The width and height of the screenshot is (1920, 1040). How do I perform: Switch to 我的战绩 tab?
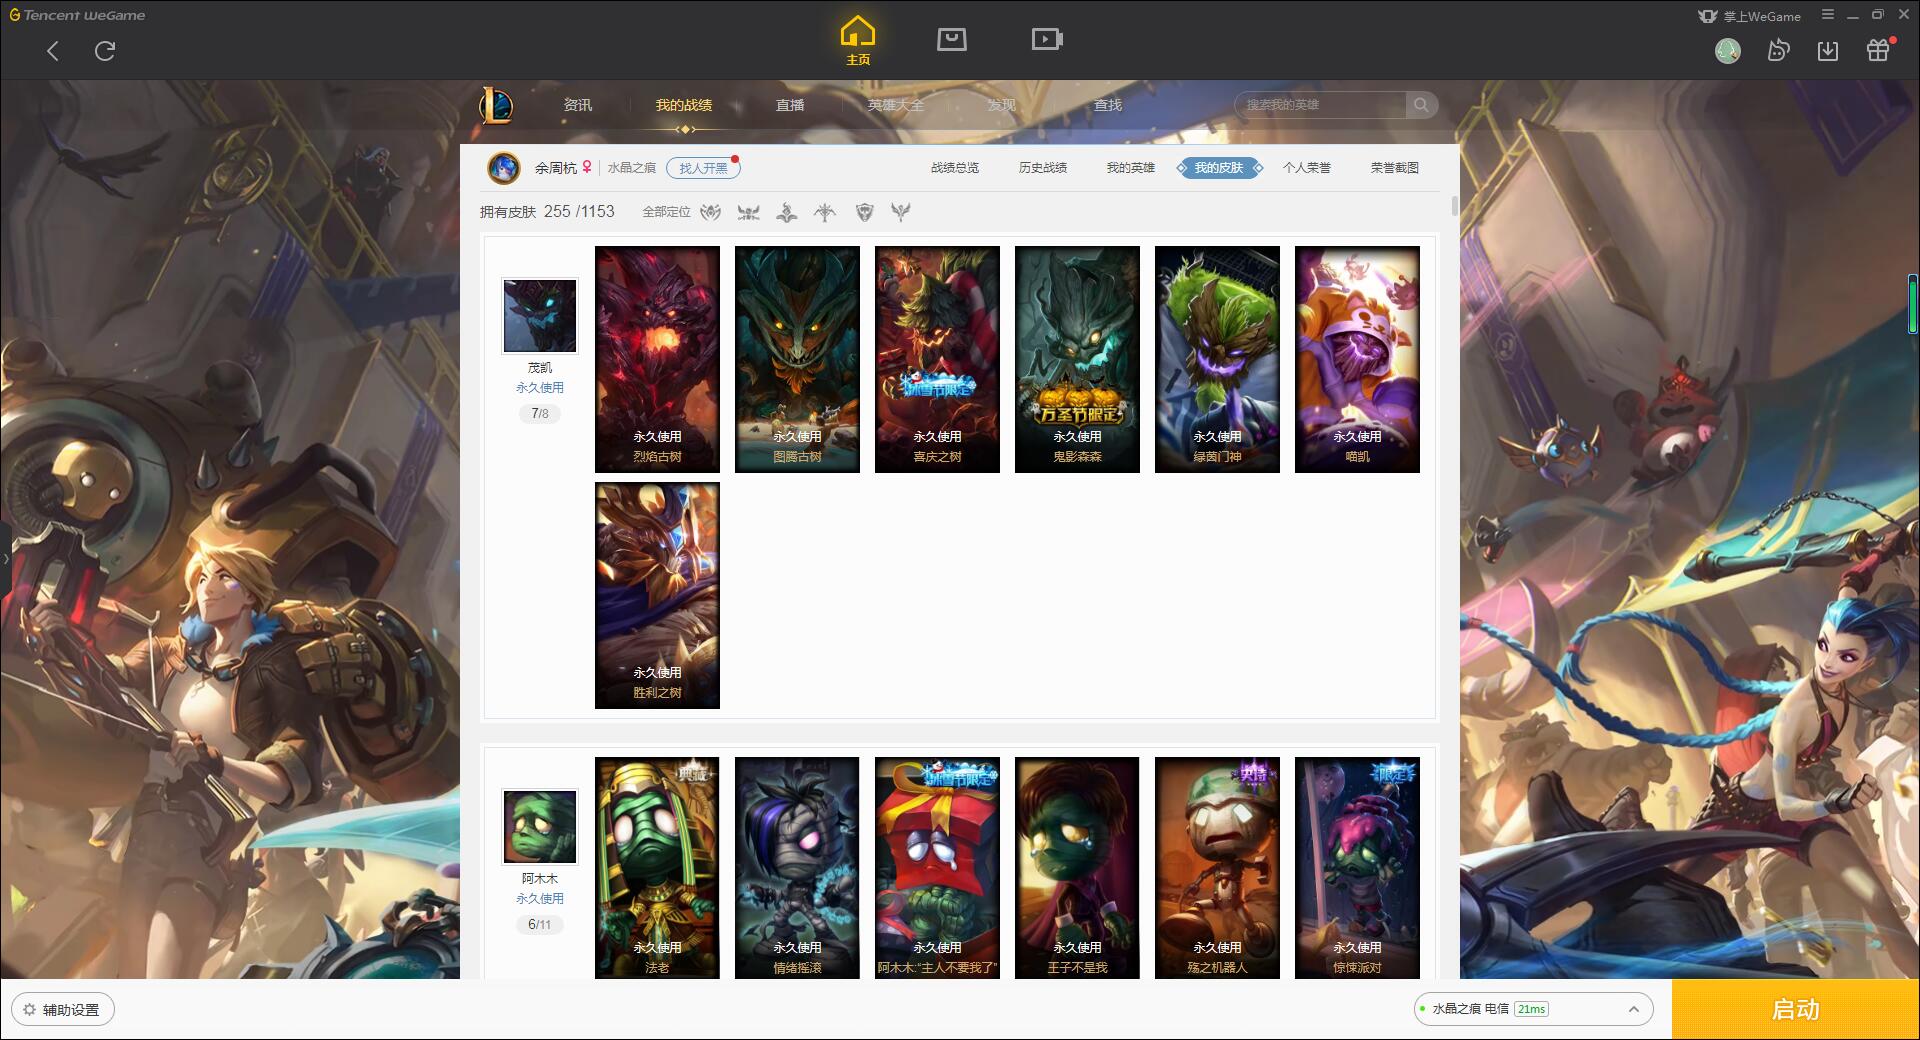(x=684, y=105)
